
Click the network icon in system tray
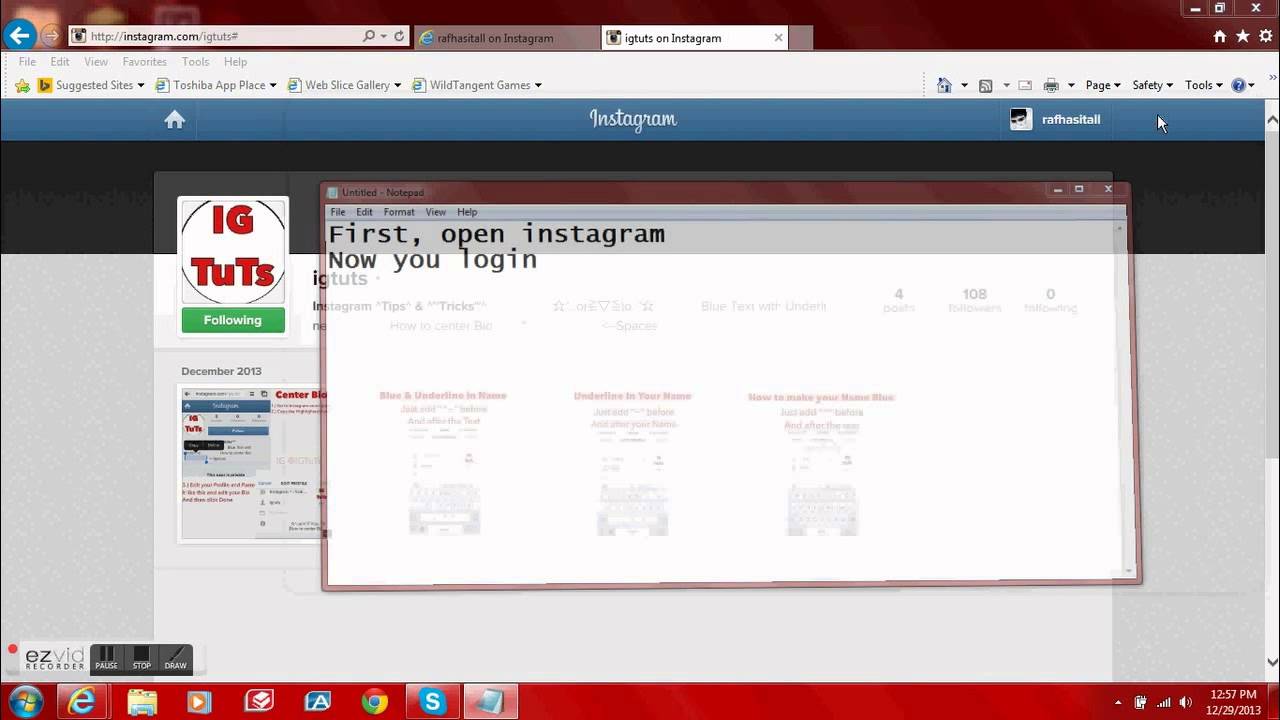(x=1163, y=702)
